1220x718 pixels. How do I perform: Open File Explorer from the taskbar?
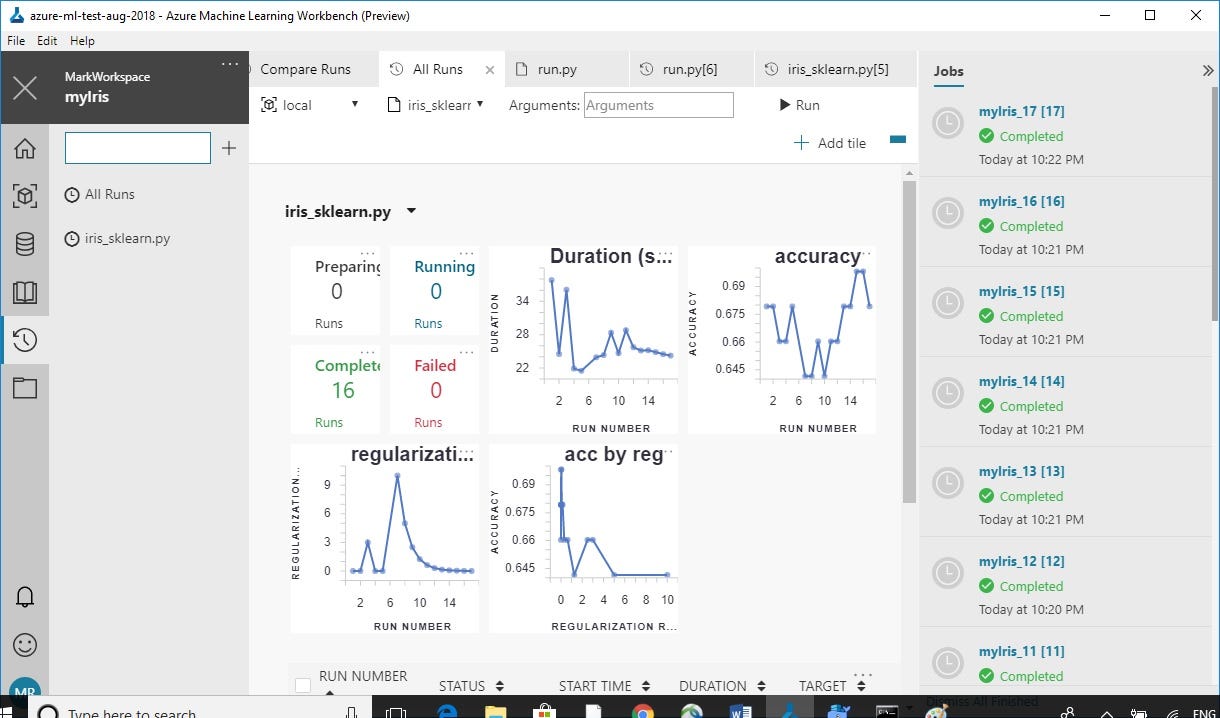[495, 712]
